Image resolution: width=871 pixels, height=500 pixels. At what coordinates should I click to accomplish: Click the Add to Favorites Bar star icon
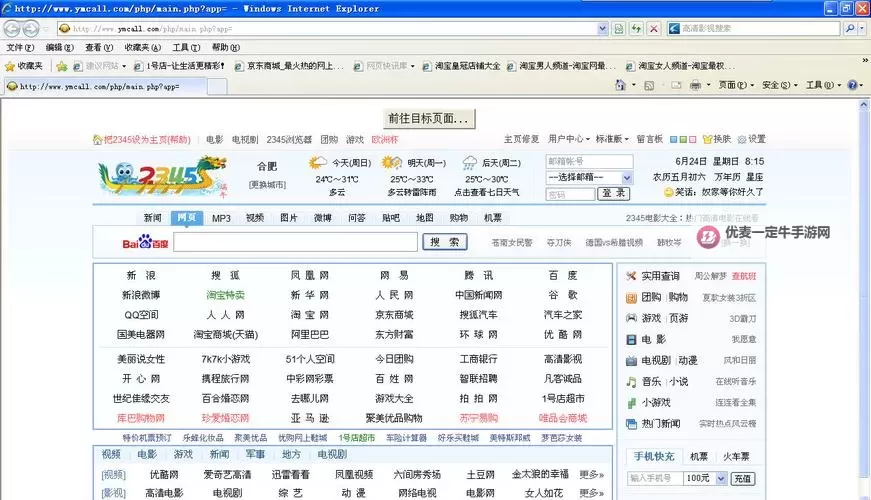point(62,66)
